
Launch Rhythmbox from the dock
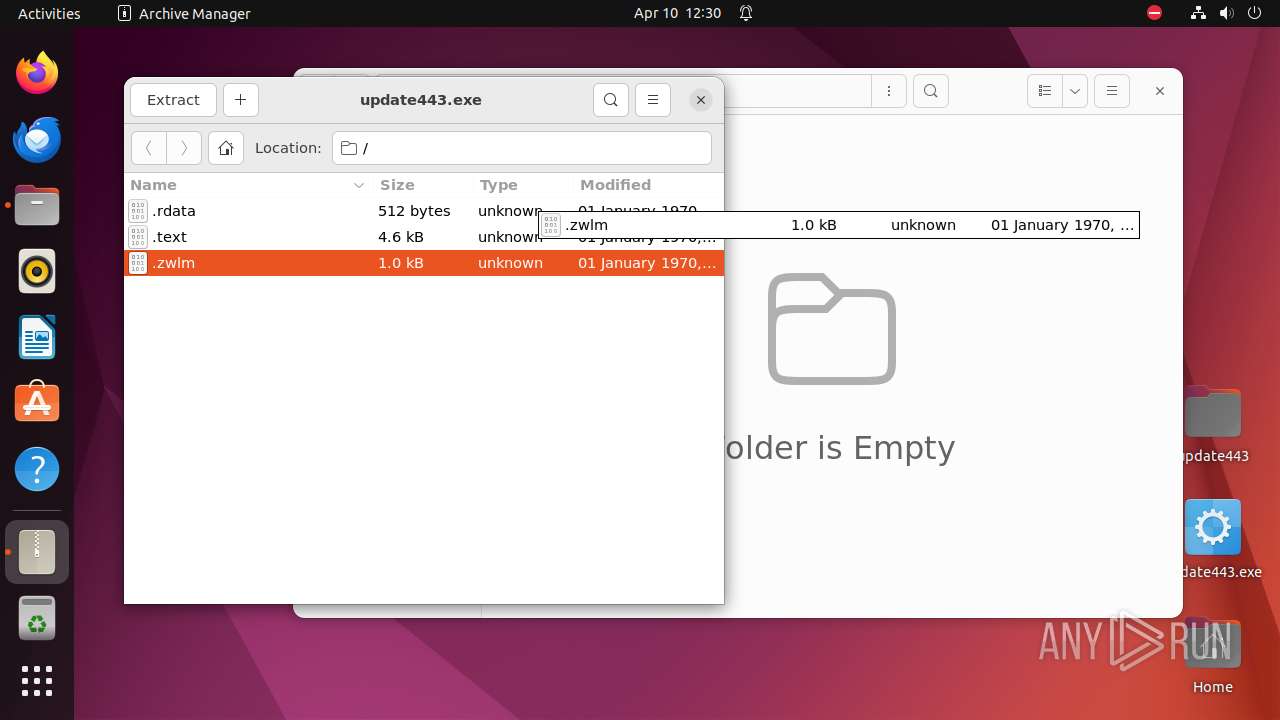tap(37, 271)
